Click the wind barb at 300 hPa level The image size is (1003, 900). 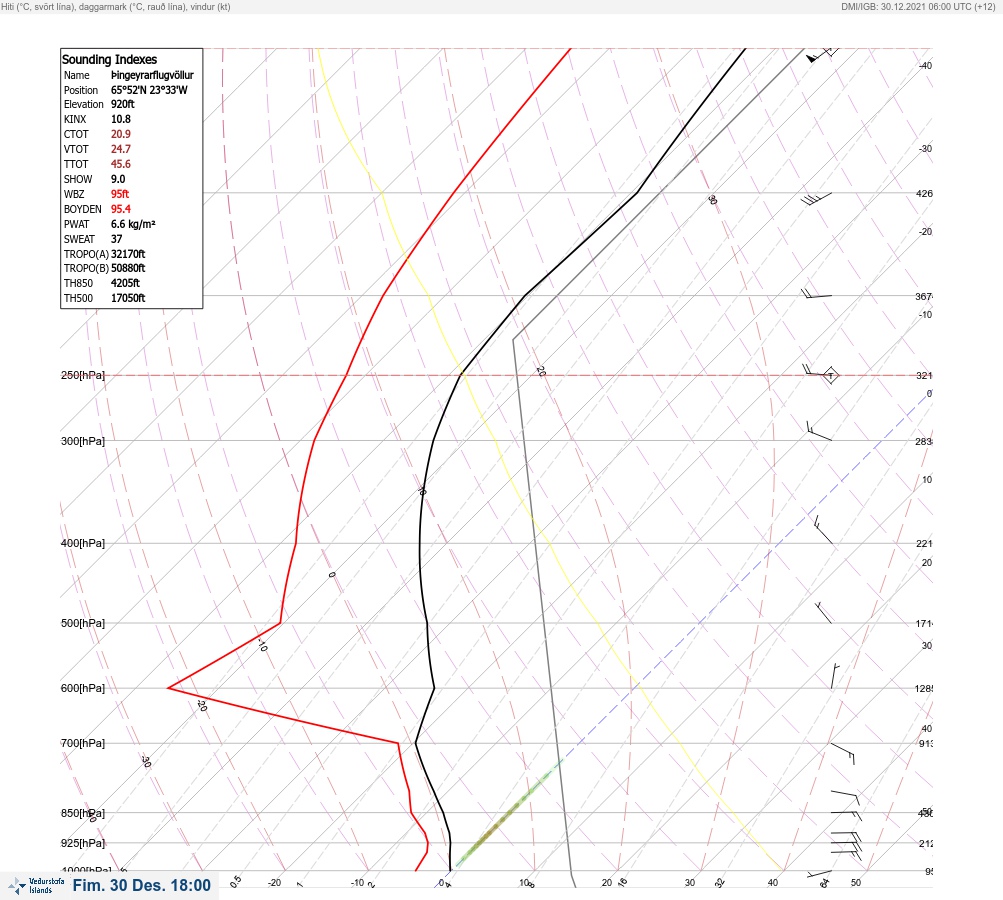click(x=819, y=430)
